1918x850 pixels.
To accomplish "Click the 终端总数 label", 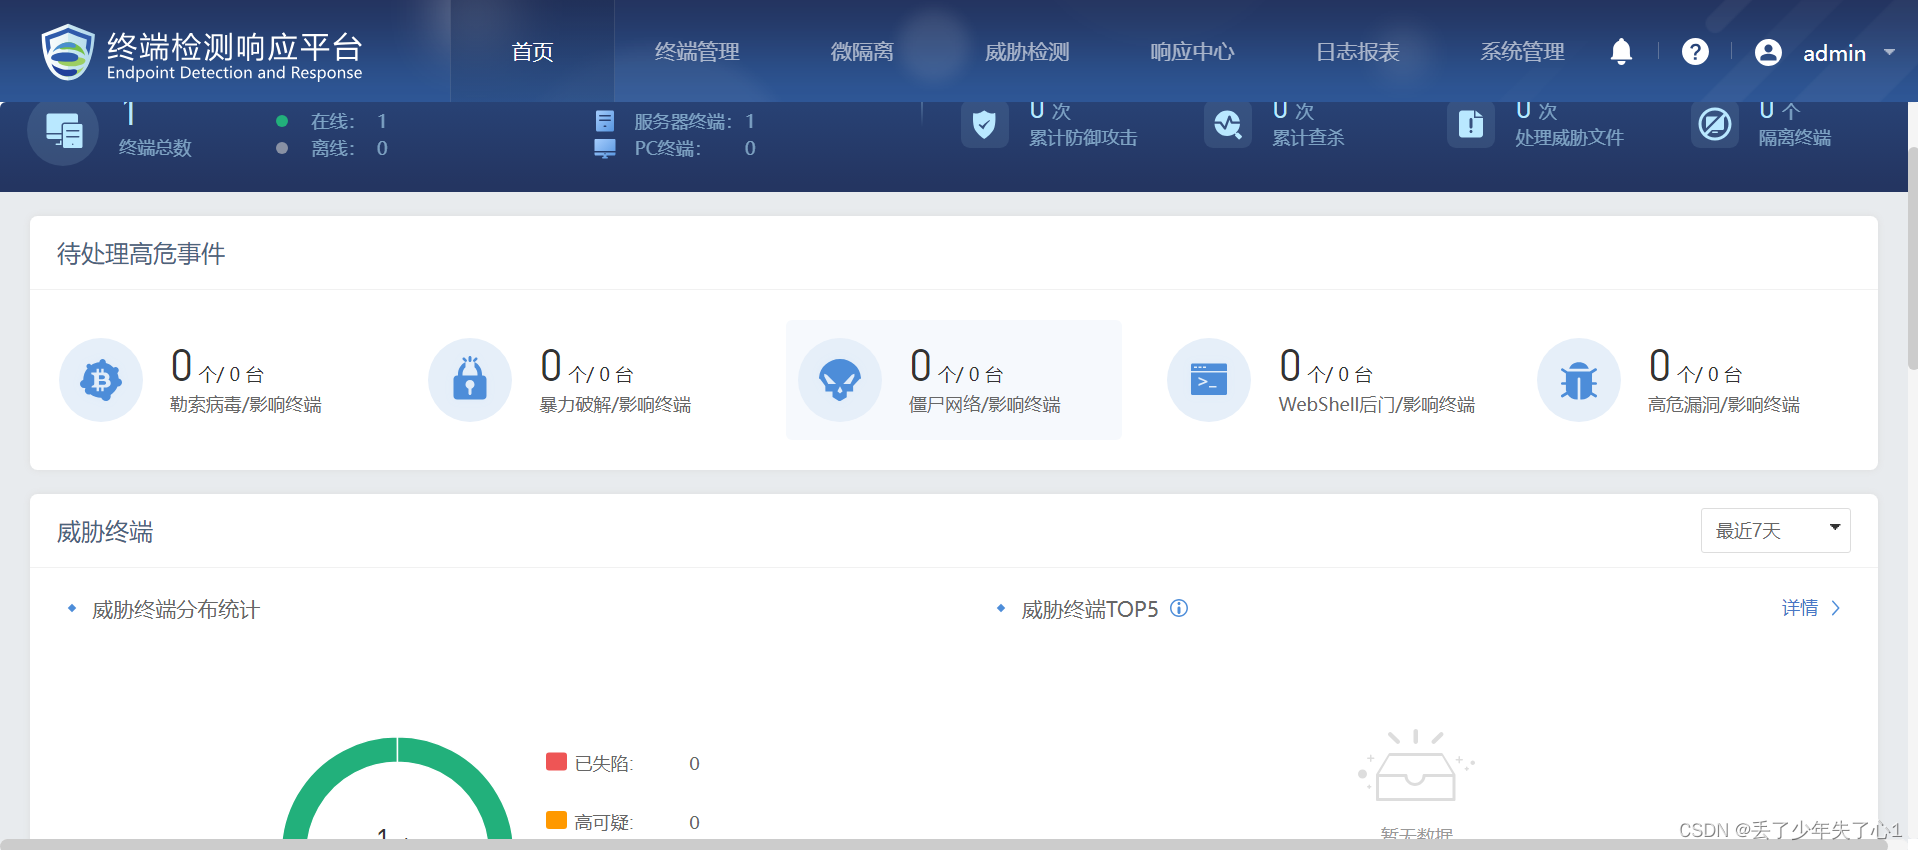I will (x=155, y=147).
